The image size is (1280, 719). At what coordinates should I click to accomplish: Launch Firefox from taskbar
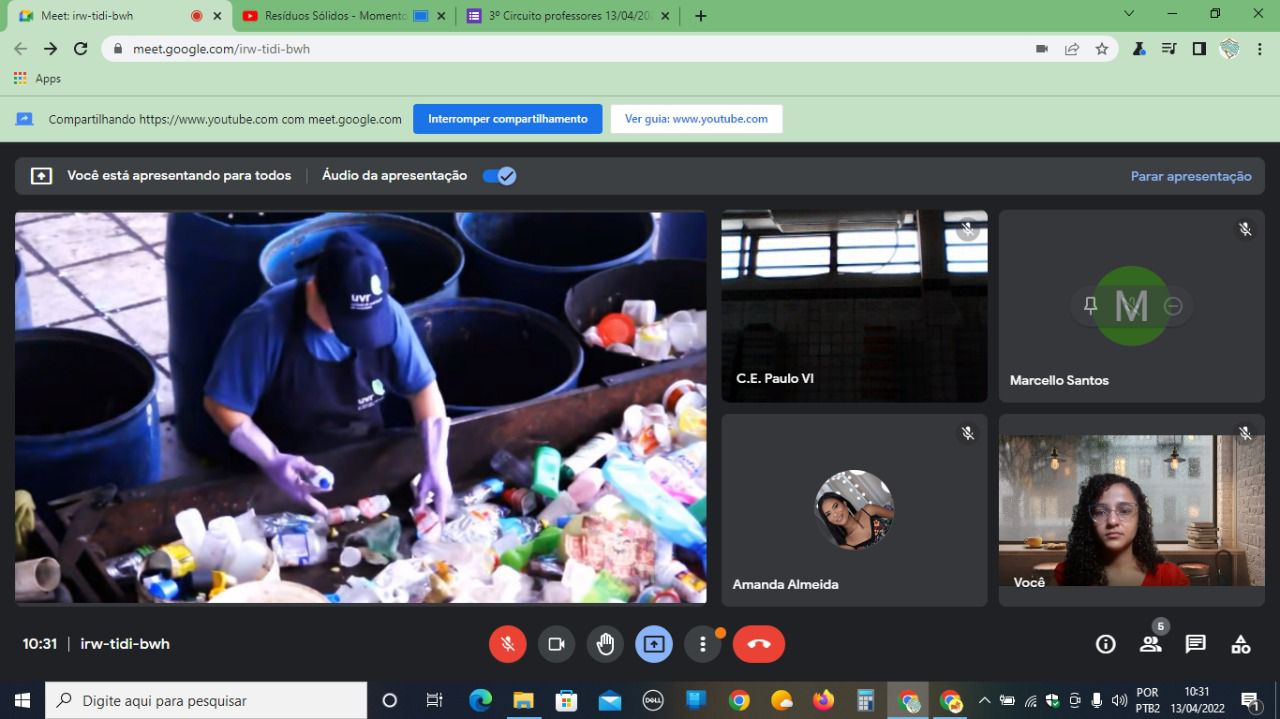click(x=824, y=700)
